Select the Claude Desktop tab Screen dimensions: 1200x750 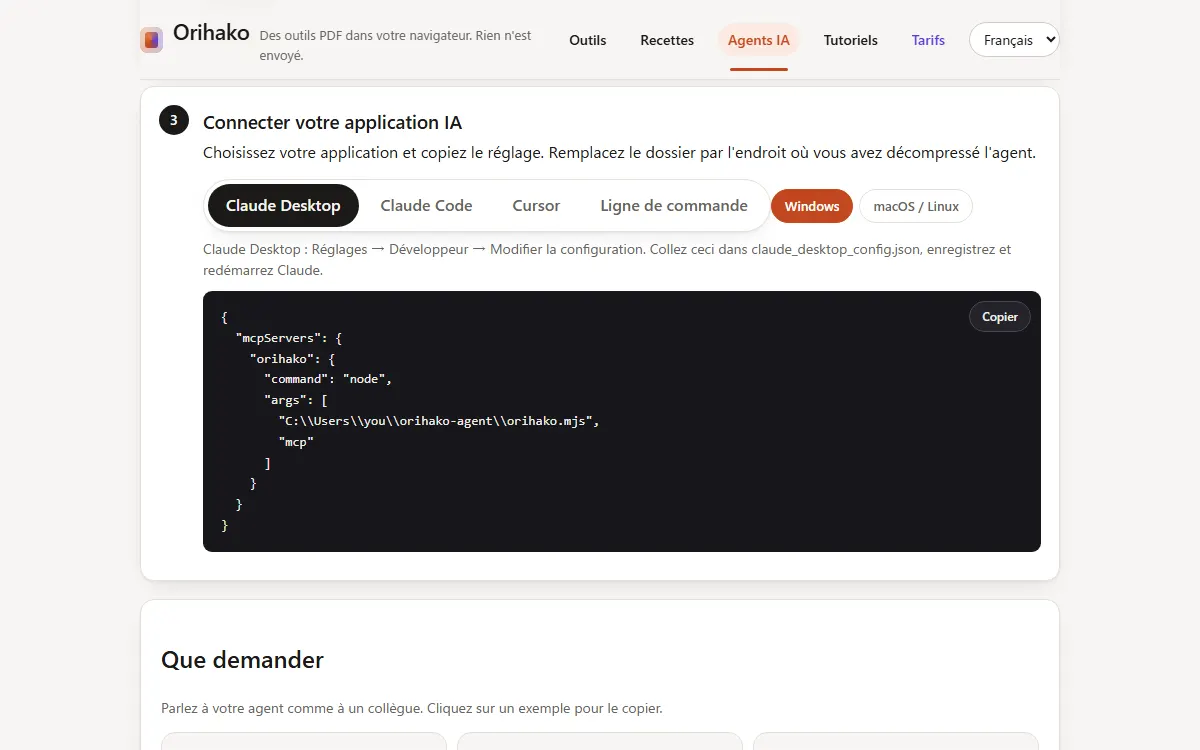pos(283,206)
